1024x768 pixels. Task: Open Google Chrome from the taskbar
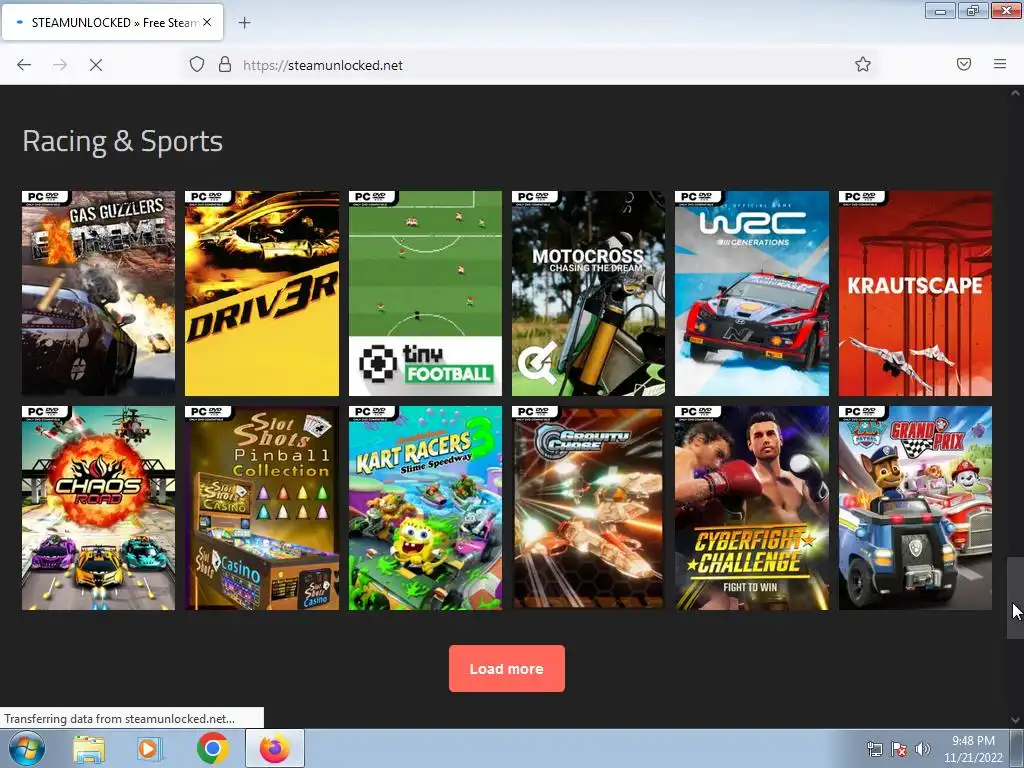(212, 749)
